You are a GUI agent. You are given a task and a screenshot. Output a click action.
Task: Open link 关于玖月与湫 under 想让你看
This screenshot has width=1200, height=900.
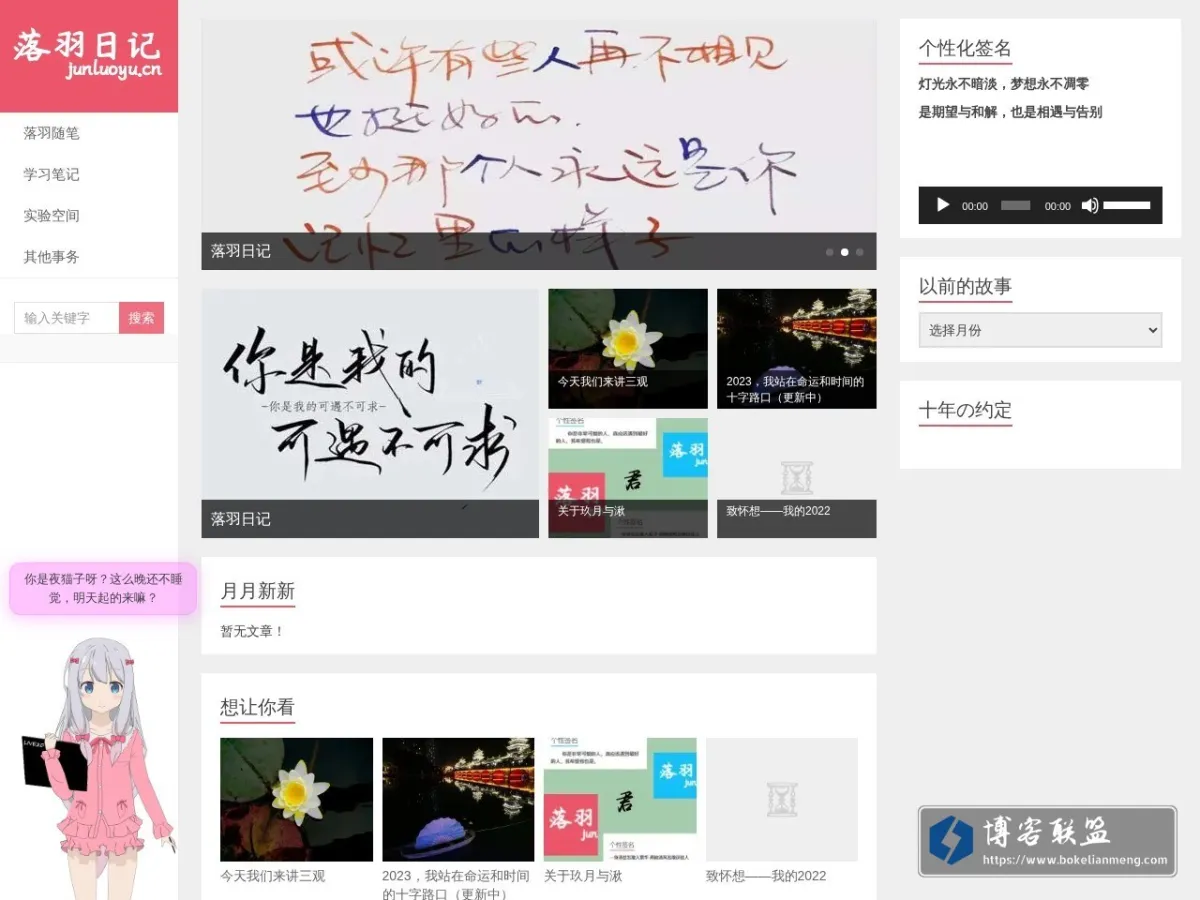pyautogui.click(x=583, y=876)
